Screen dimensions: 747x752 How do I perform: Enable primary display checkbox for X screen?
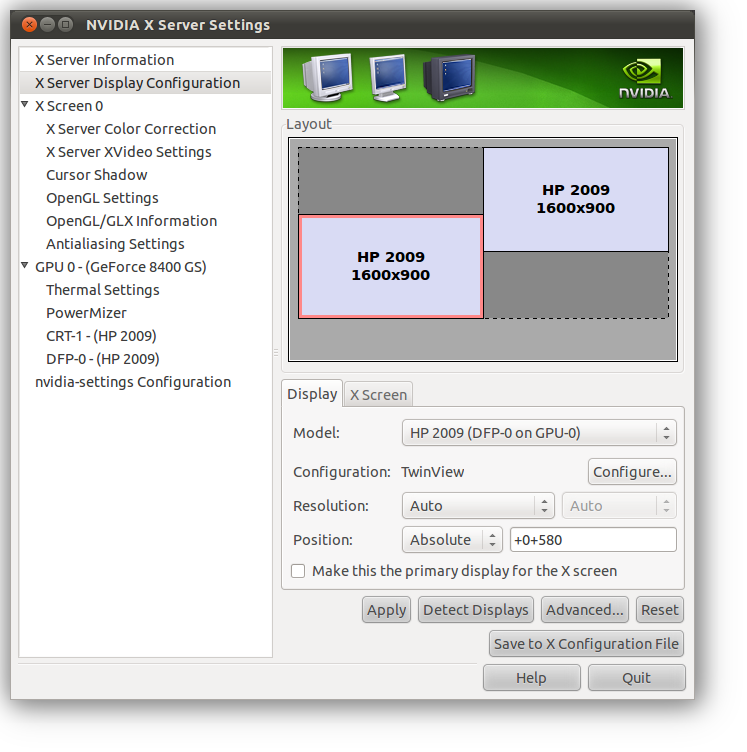tap(298, 571)
